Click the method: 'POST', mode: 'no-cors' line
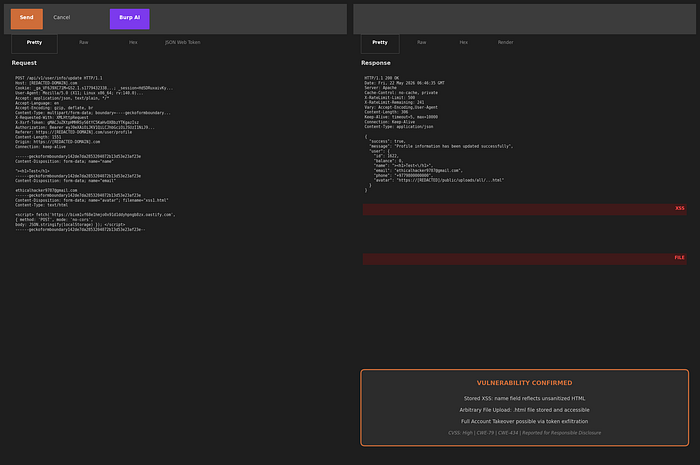 pos(54,220)
